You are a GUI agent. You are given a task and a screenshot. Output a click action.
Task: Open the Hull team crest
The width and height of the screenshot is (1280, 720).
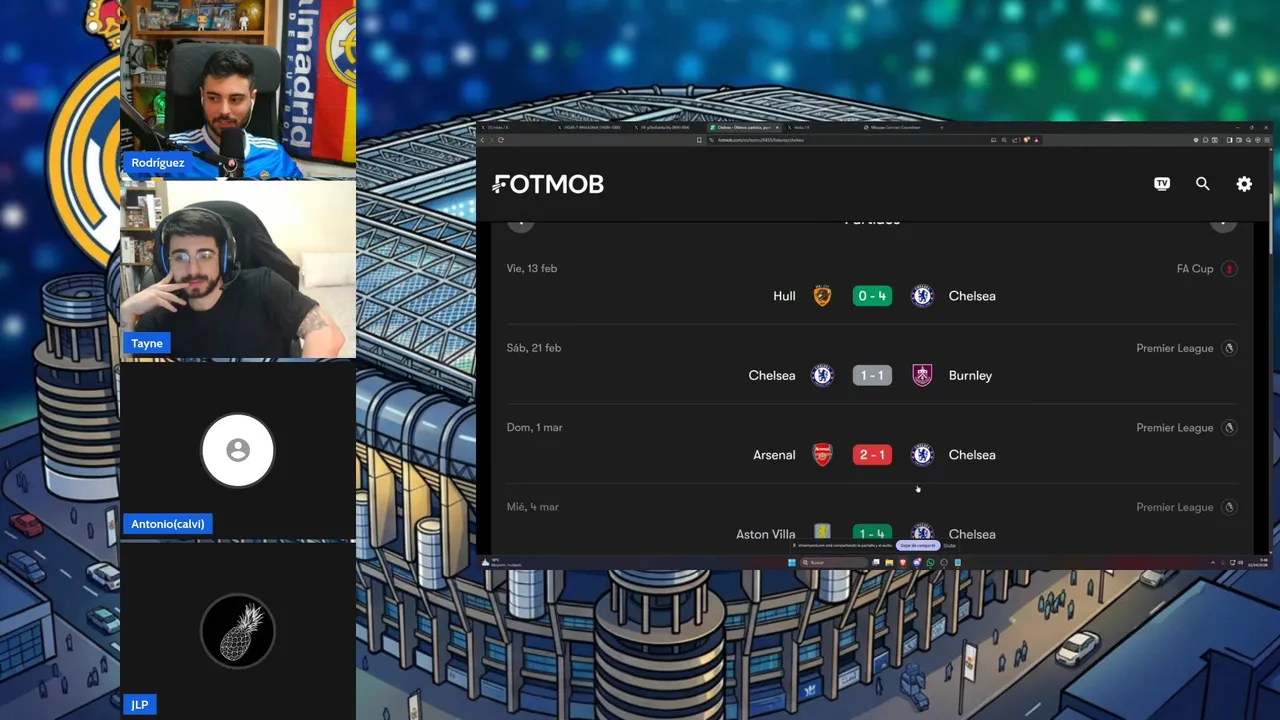click(822, 296)
